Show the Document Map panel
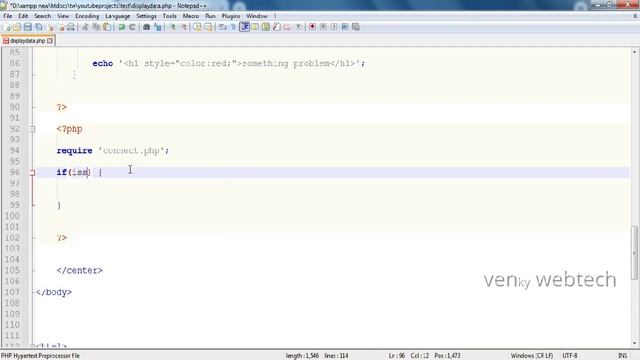Viewport: 640px width, 360px height. pyautogui.click(x=266, y=27)
